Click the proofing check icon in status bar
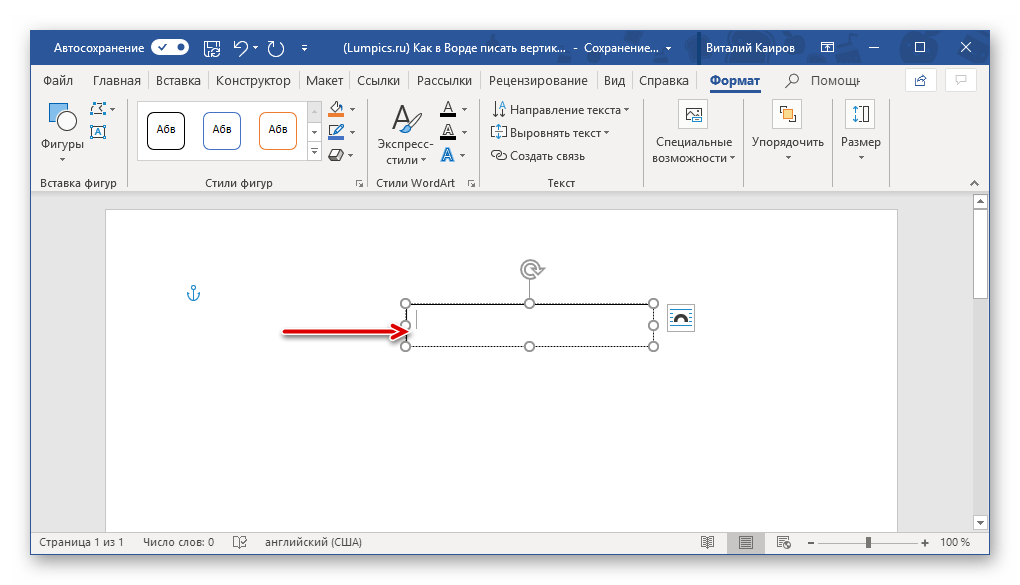Viewport: 1020px width, 585px height. [240, 542]
